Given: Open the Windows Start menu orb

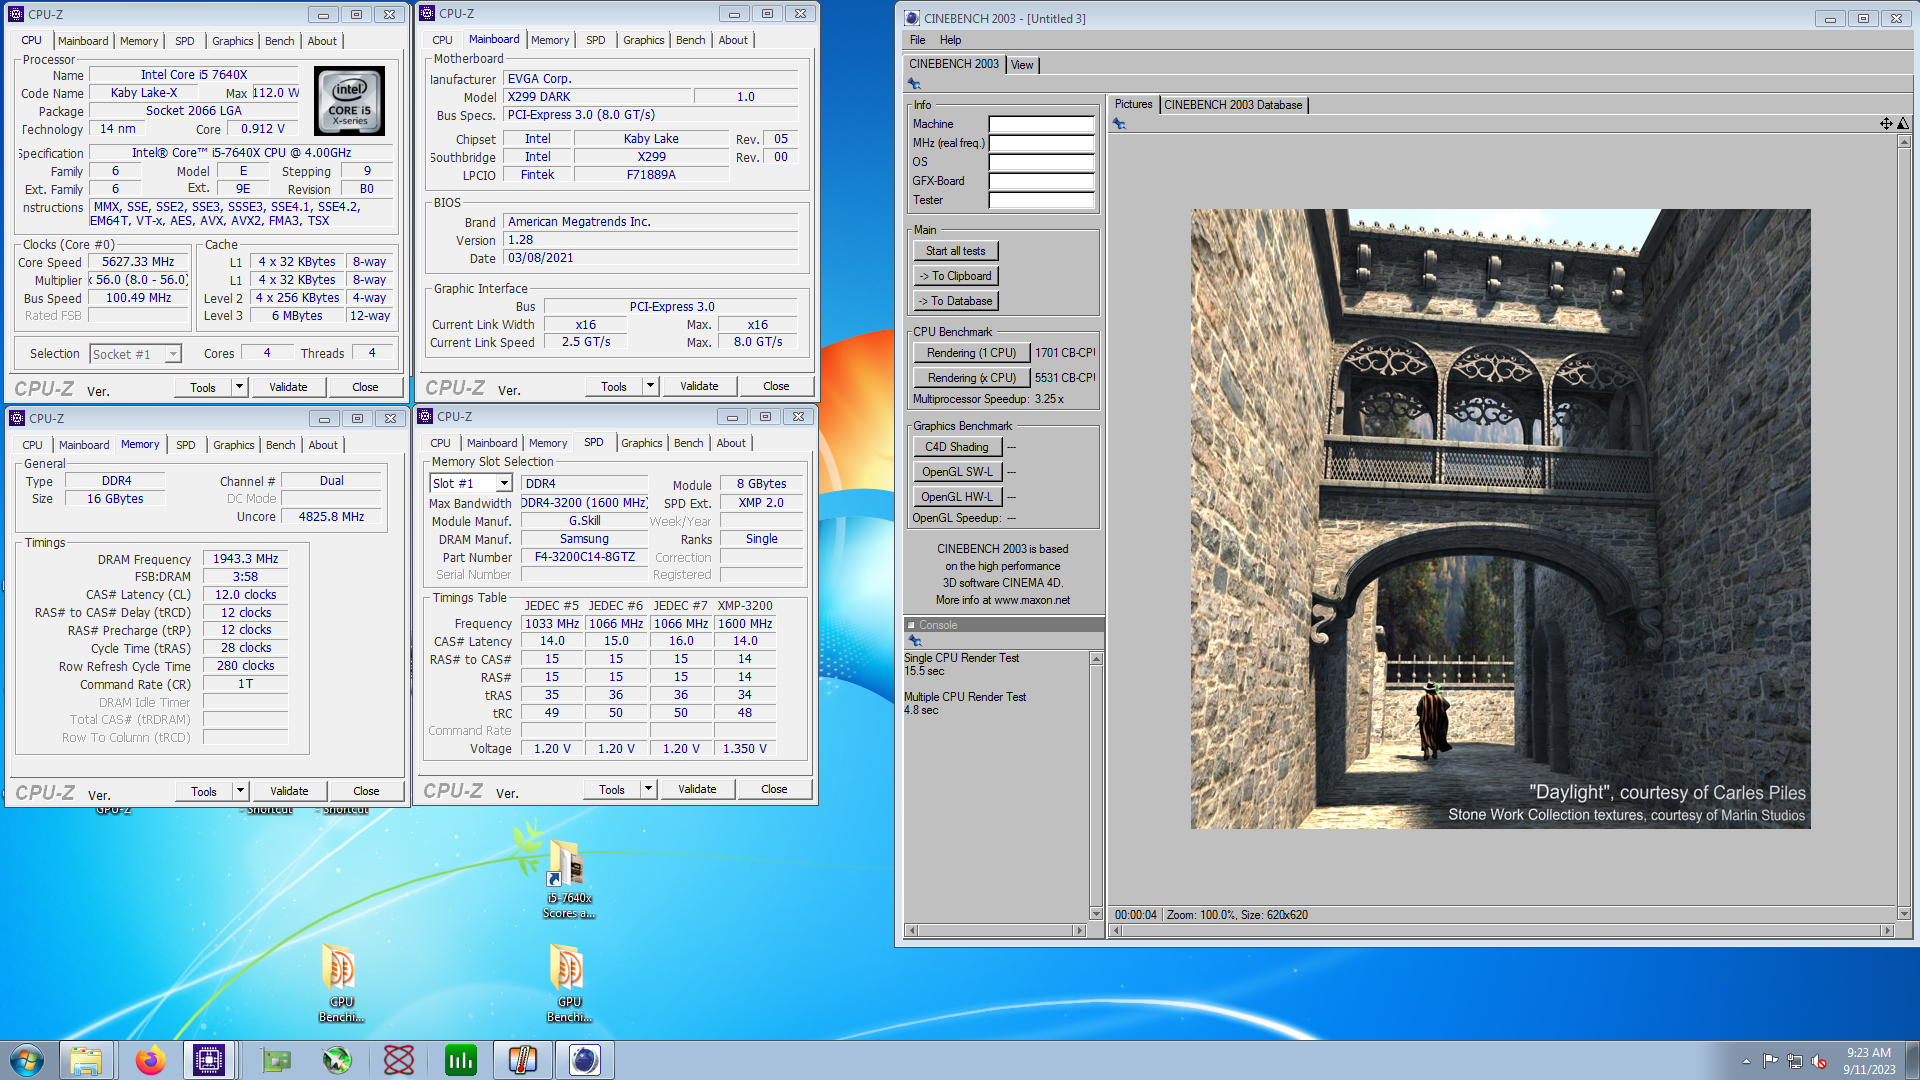Looking at the screenshot, I should [27, 1060].
